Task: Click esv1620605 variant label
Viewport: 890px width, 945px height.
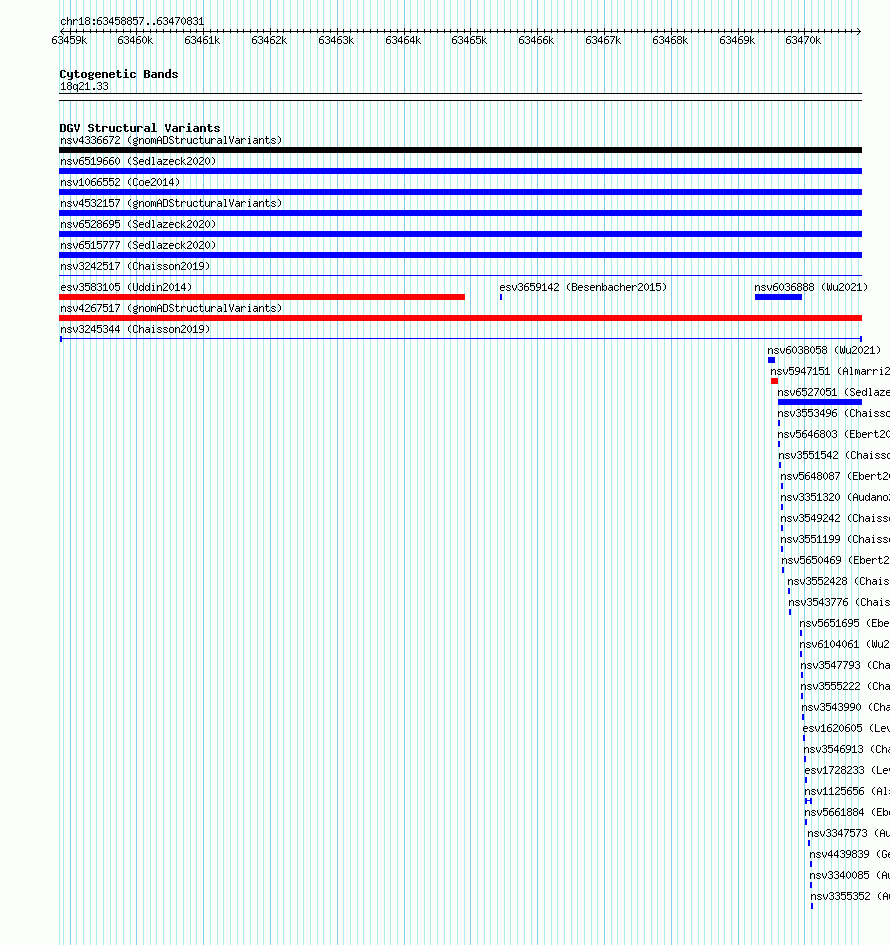Action: (x=847, y=729)
